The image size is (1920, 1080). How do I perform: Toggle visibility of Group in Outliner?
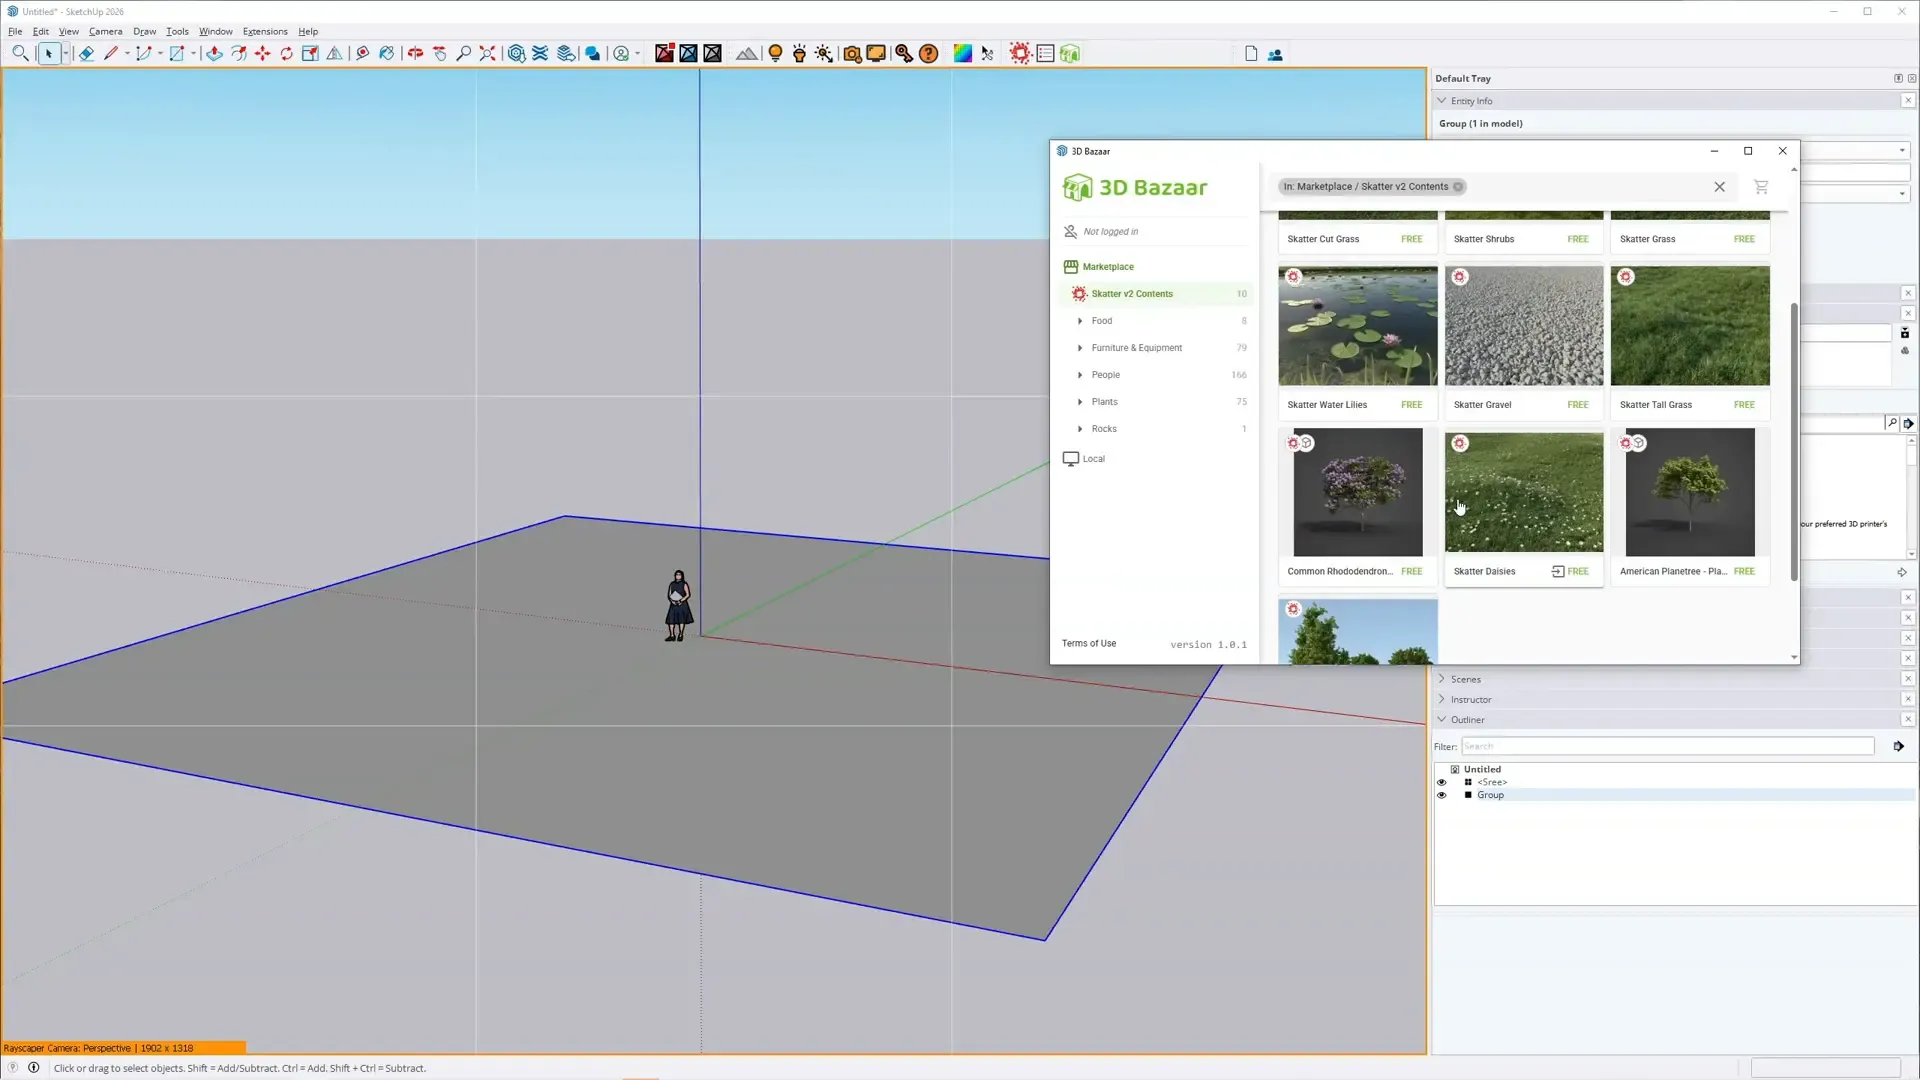click(1441, 795)
